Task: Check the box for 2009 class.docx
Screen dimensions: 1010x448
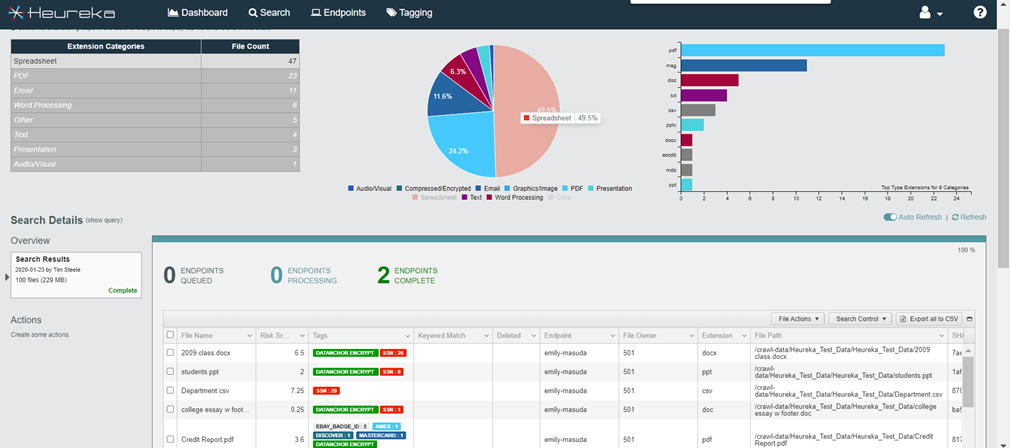Action: click(170, 353)
